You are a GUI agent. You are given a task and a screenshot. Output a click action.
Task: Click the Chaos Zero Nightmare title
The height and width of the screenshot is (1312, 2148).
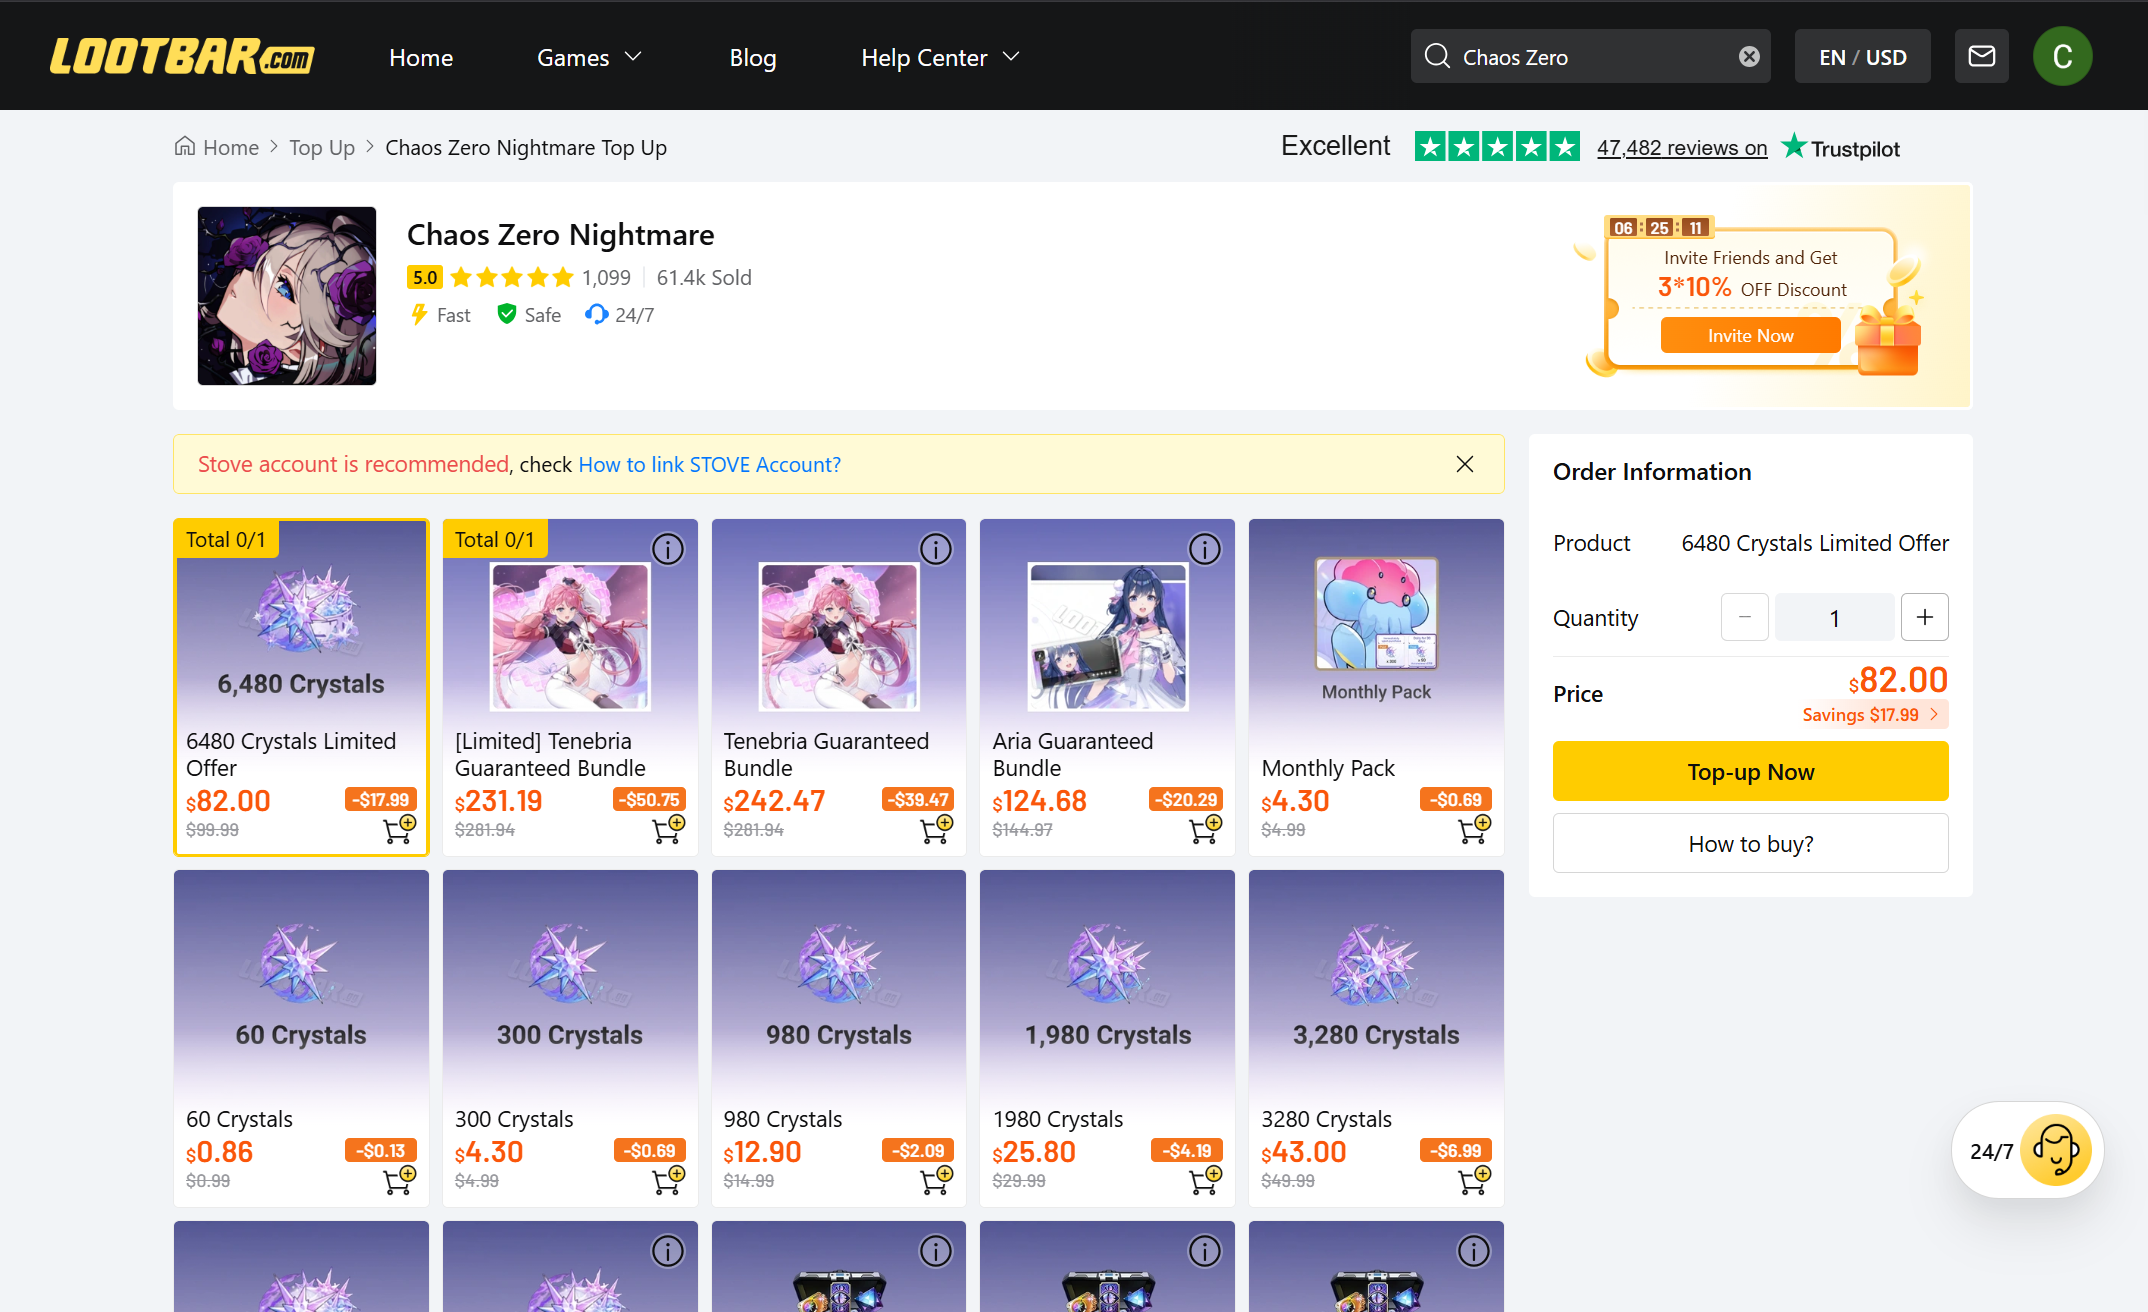tap(560, 234)
